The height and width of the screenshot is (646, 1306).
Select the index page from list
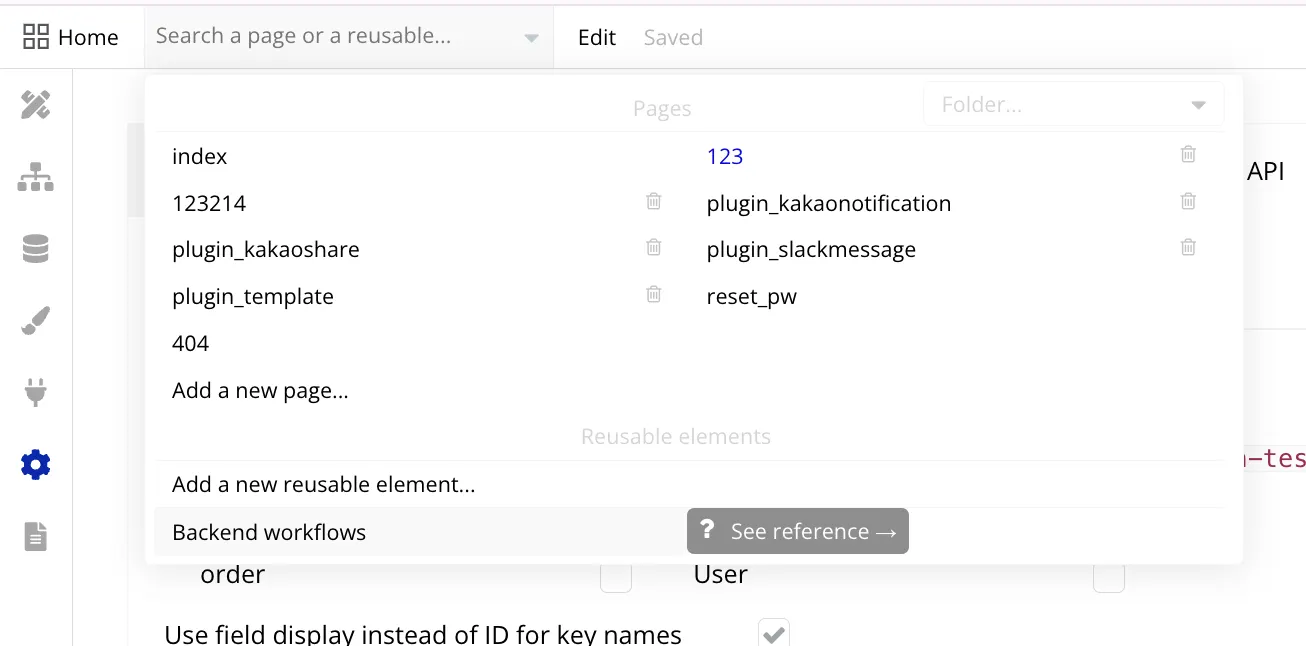pyautogui.click(x=200, y=157)
